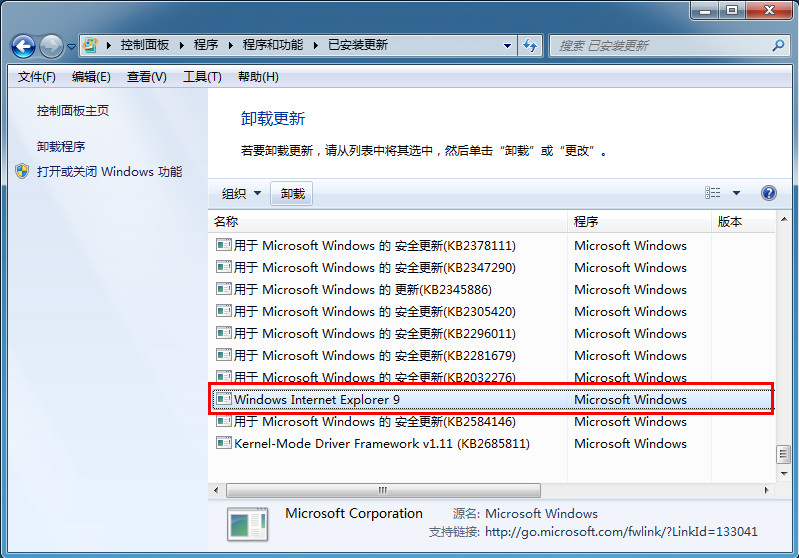Image resolution: width=799 pixels, height=558 pixels.
Task: Click 控制面板 in the address breadcrumb
Action: (x=145, y=45)
